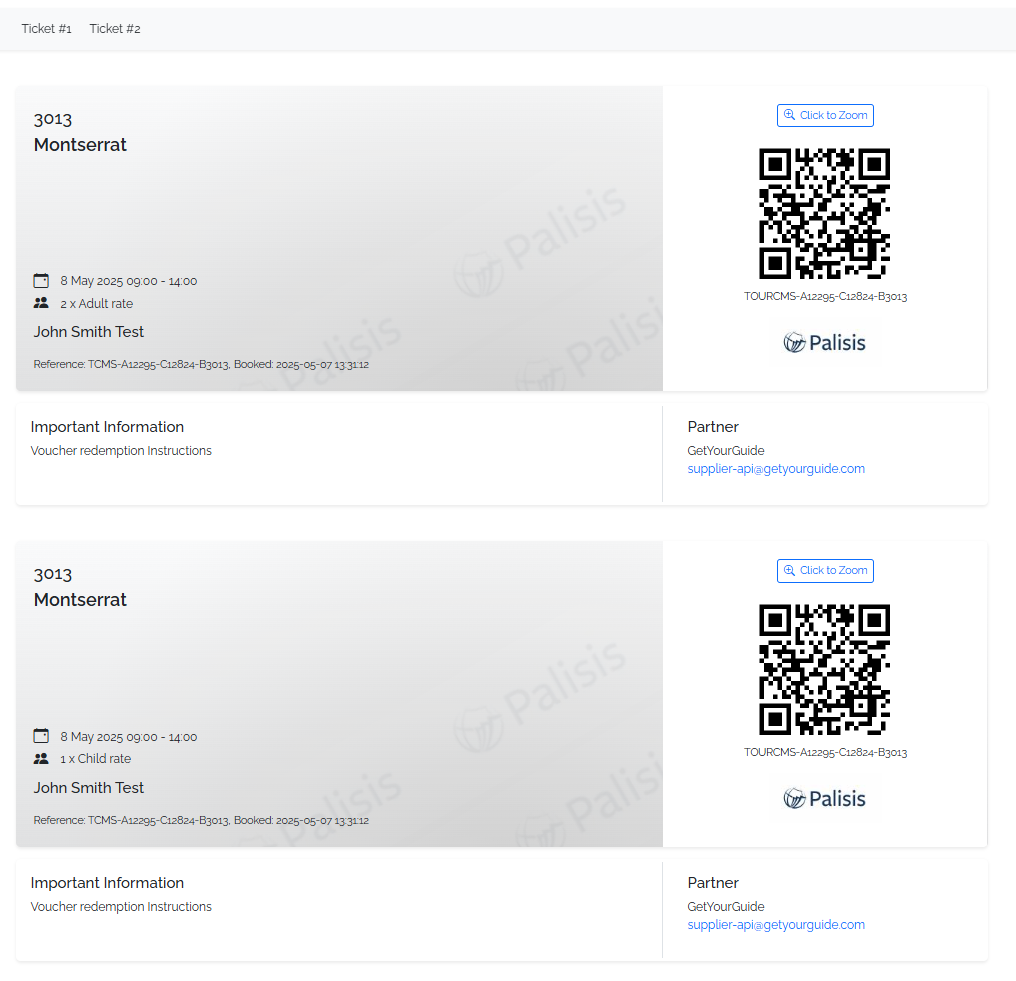Click the calendar icon on Adult rate ticket
Screen dimensions: 1016x981
tap(41, 281)
